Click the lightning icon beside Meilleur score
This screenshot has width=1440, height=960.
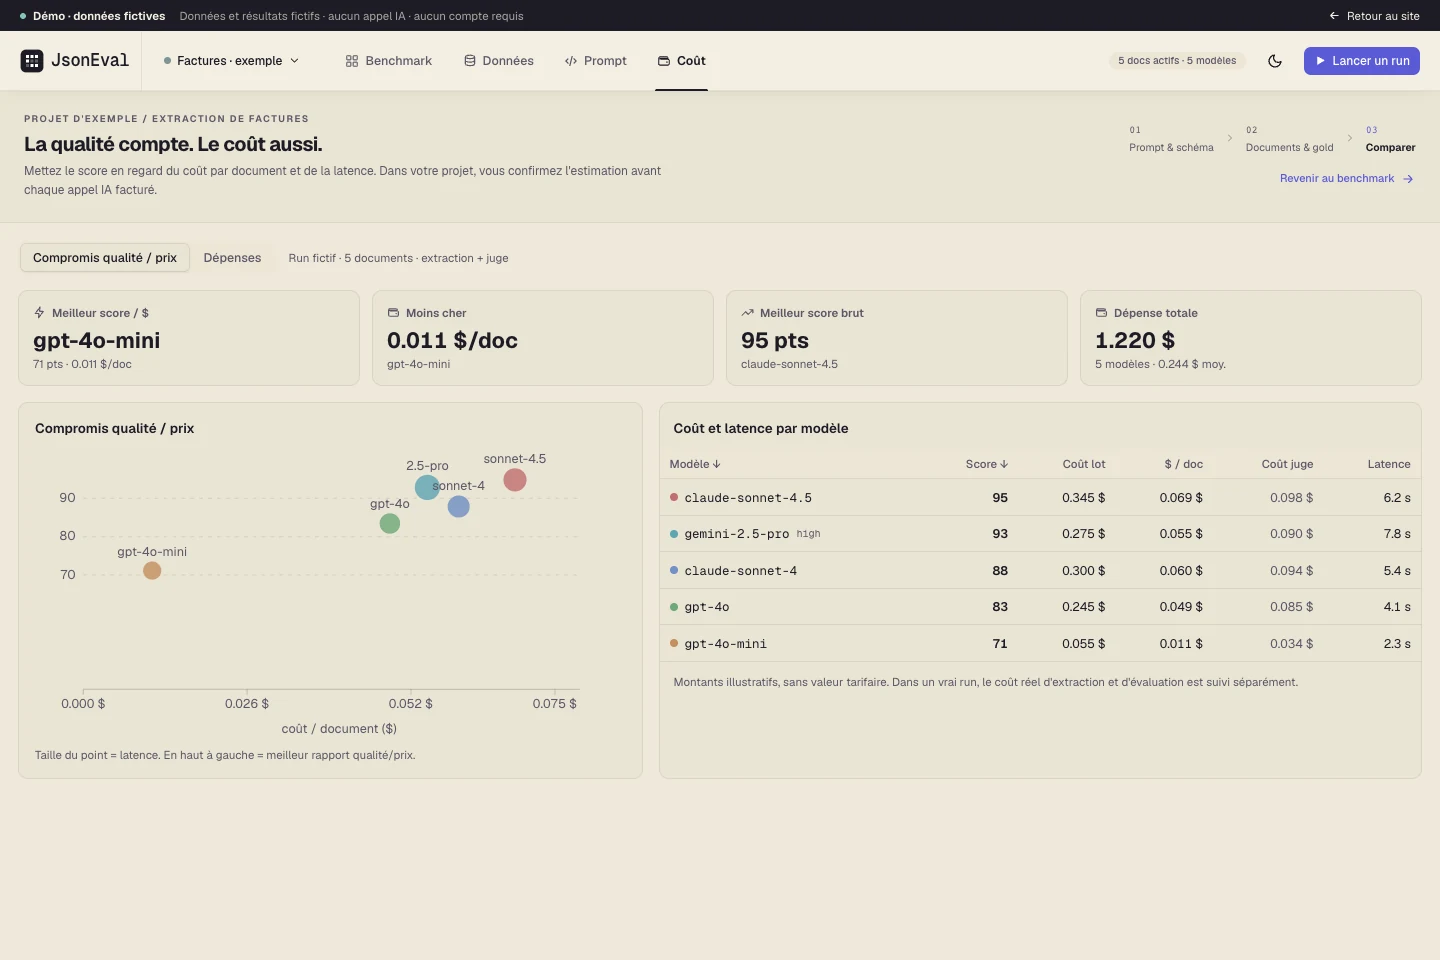[39, 313]
